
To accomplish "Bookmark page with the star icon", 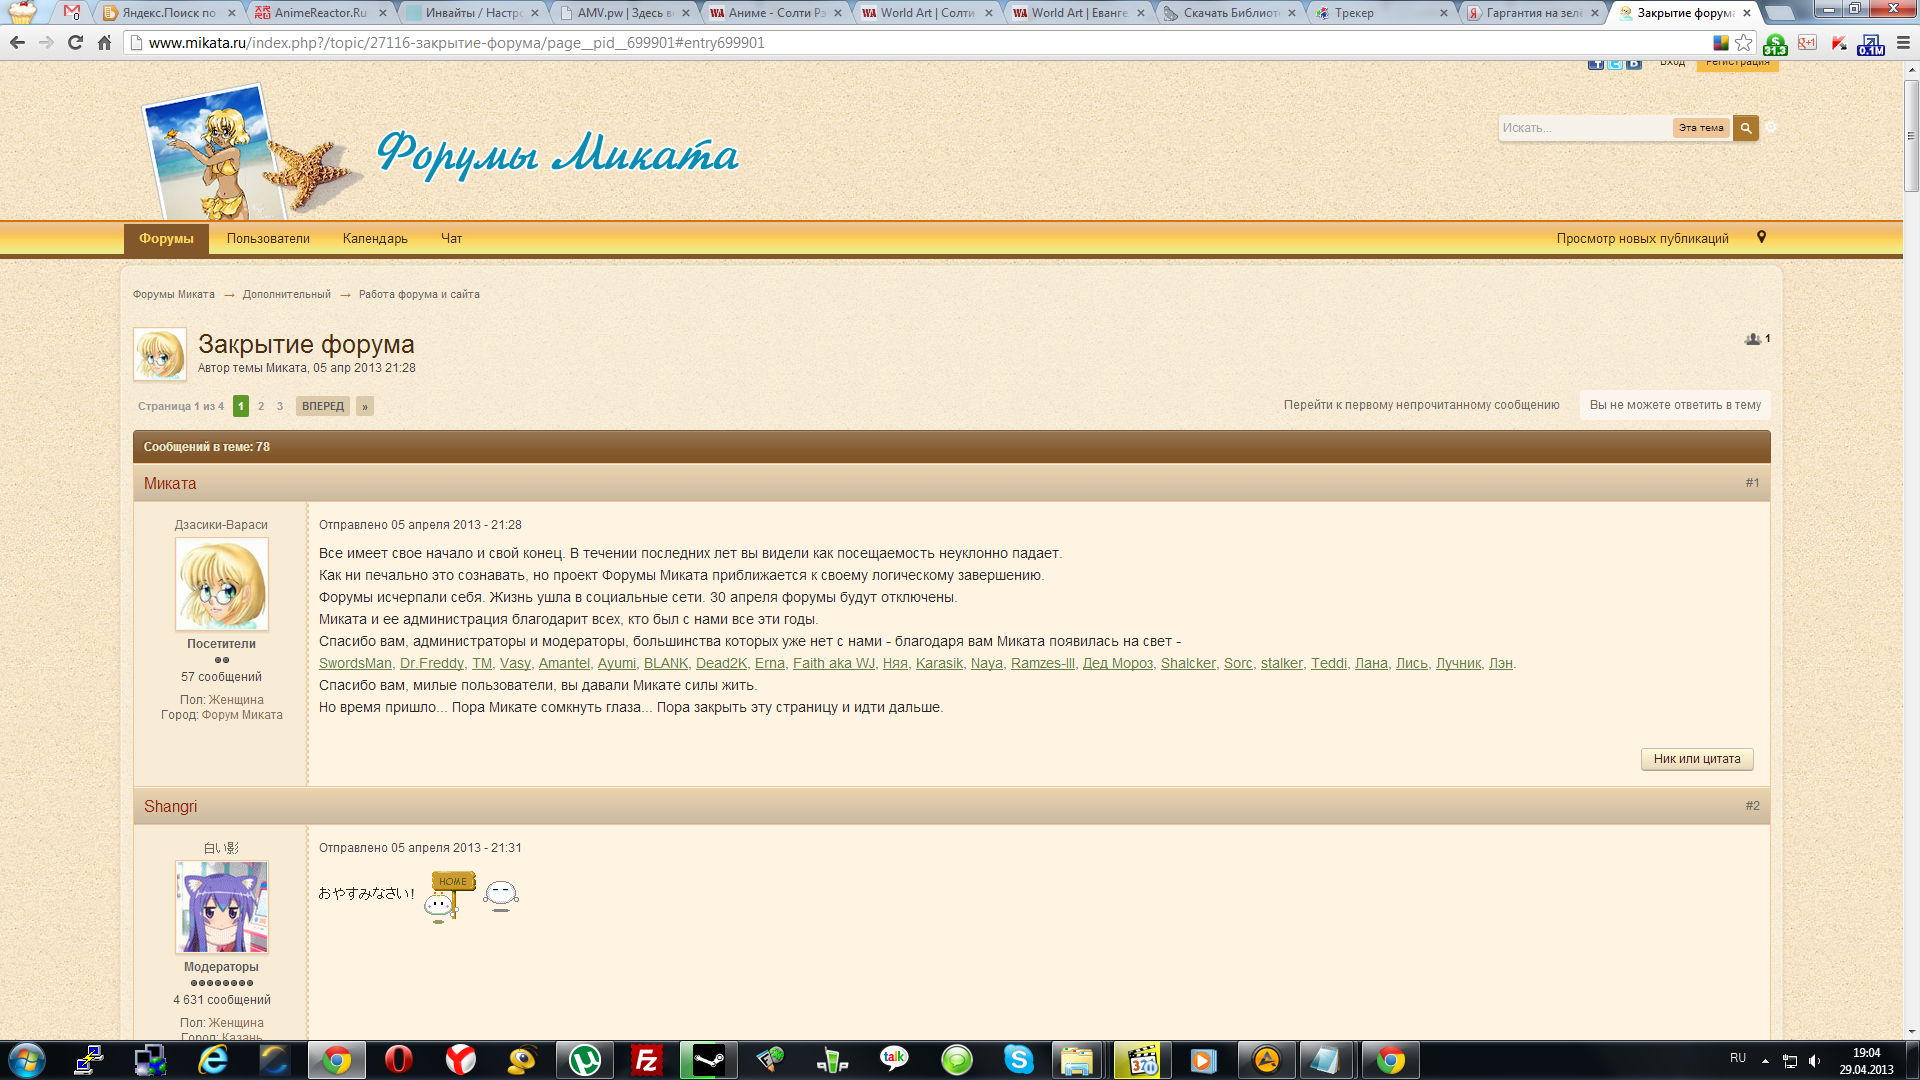I will 1744,43.
